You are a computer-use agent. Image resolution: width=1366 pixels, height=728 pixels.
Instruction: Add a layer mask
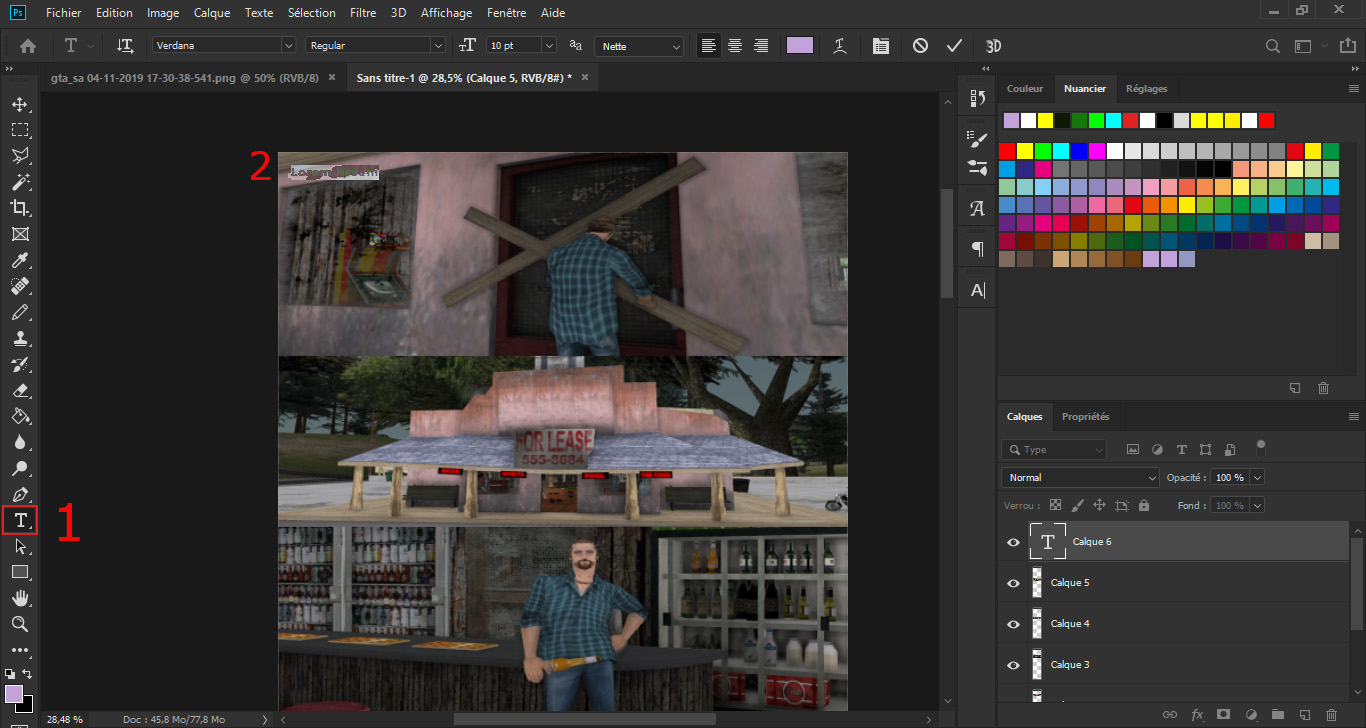1223,715
